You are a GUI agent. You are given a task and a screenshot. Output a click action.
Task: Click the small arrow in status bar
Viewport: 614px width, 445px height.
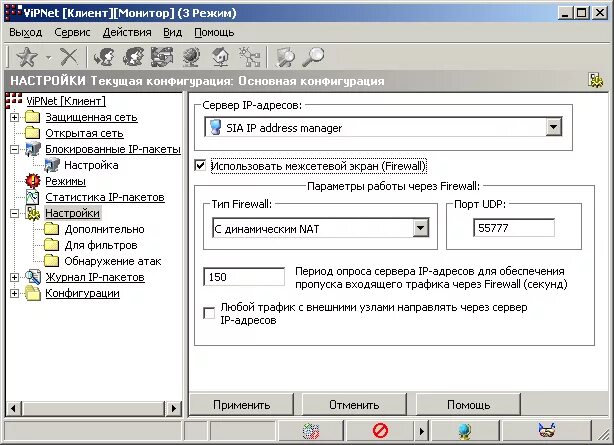421,431
